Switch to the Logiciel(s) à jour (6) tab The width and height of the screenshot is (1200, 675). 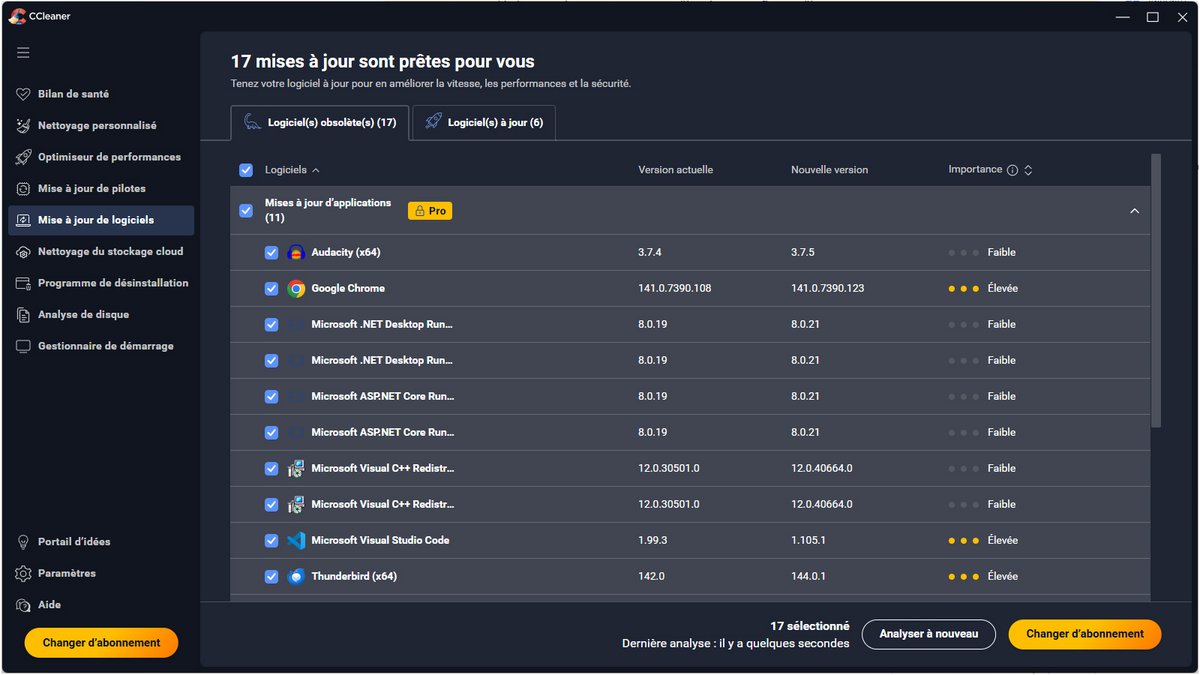[x=483, y=123]
